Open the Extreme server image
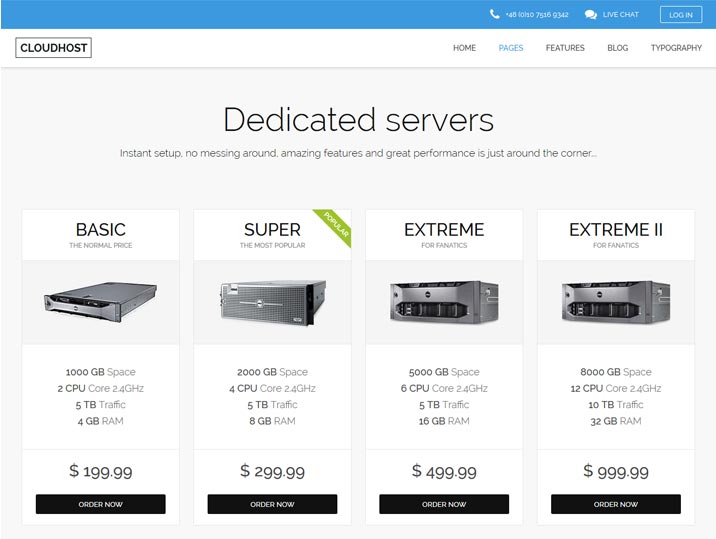Screen dimensions: 716x539 (x=444, y=300)
